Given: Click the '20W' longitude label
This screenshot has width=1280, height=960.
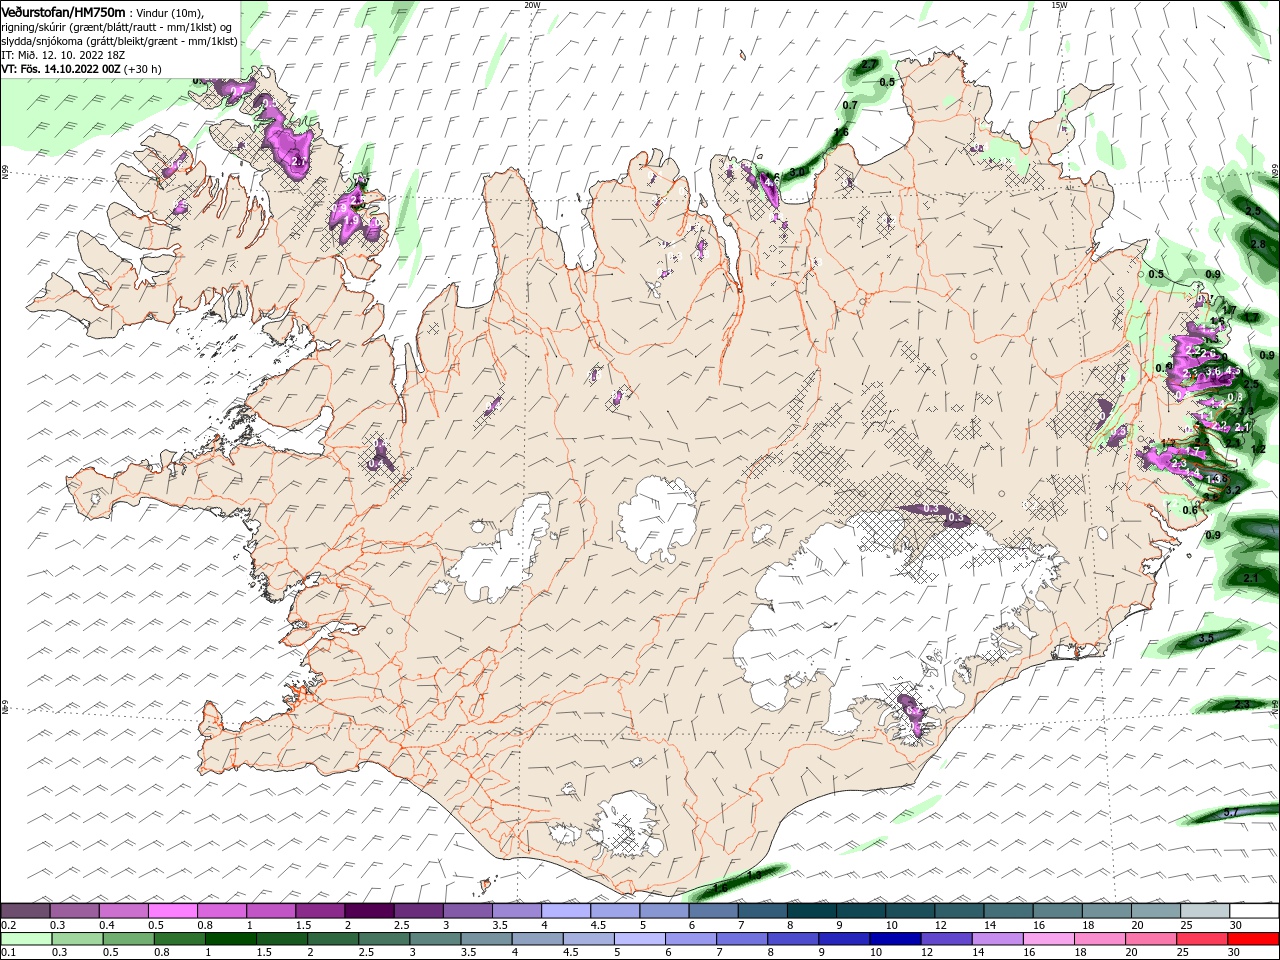Looking at the screenshot, I should [532, 5].
